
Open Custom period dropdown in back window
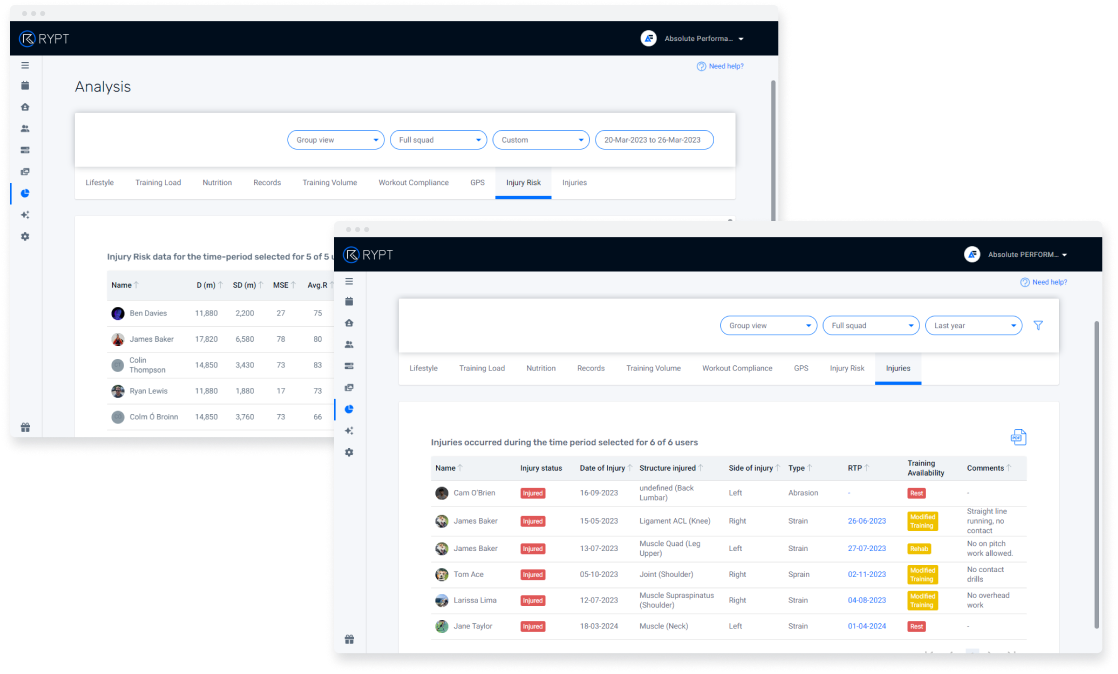click(541, 140)
